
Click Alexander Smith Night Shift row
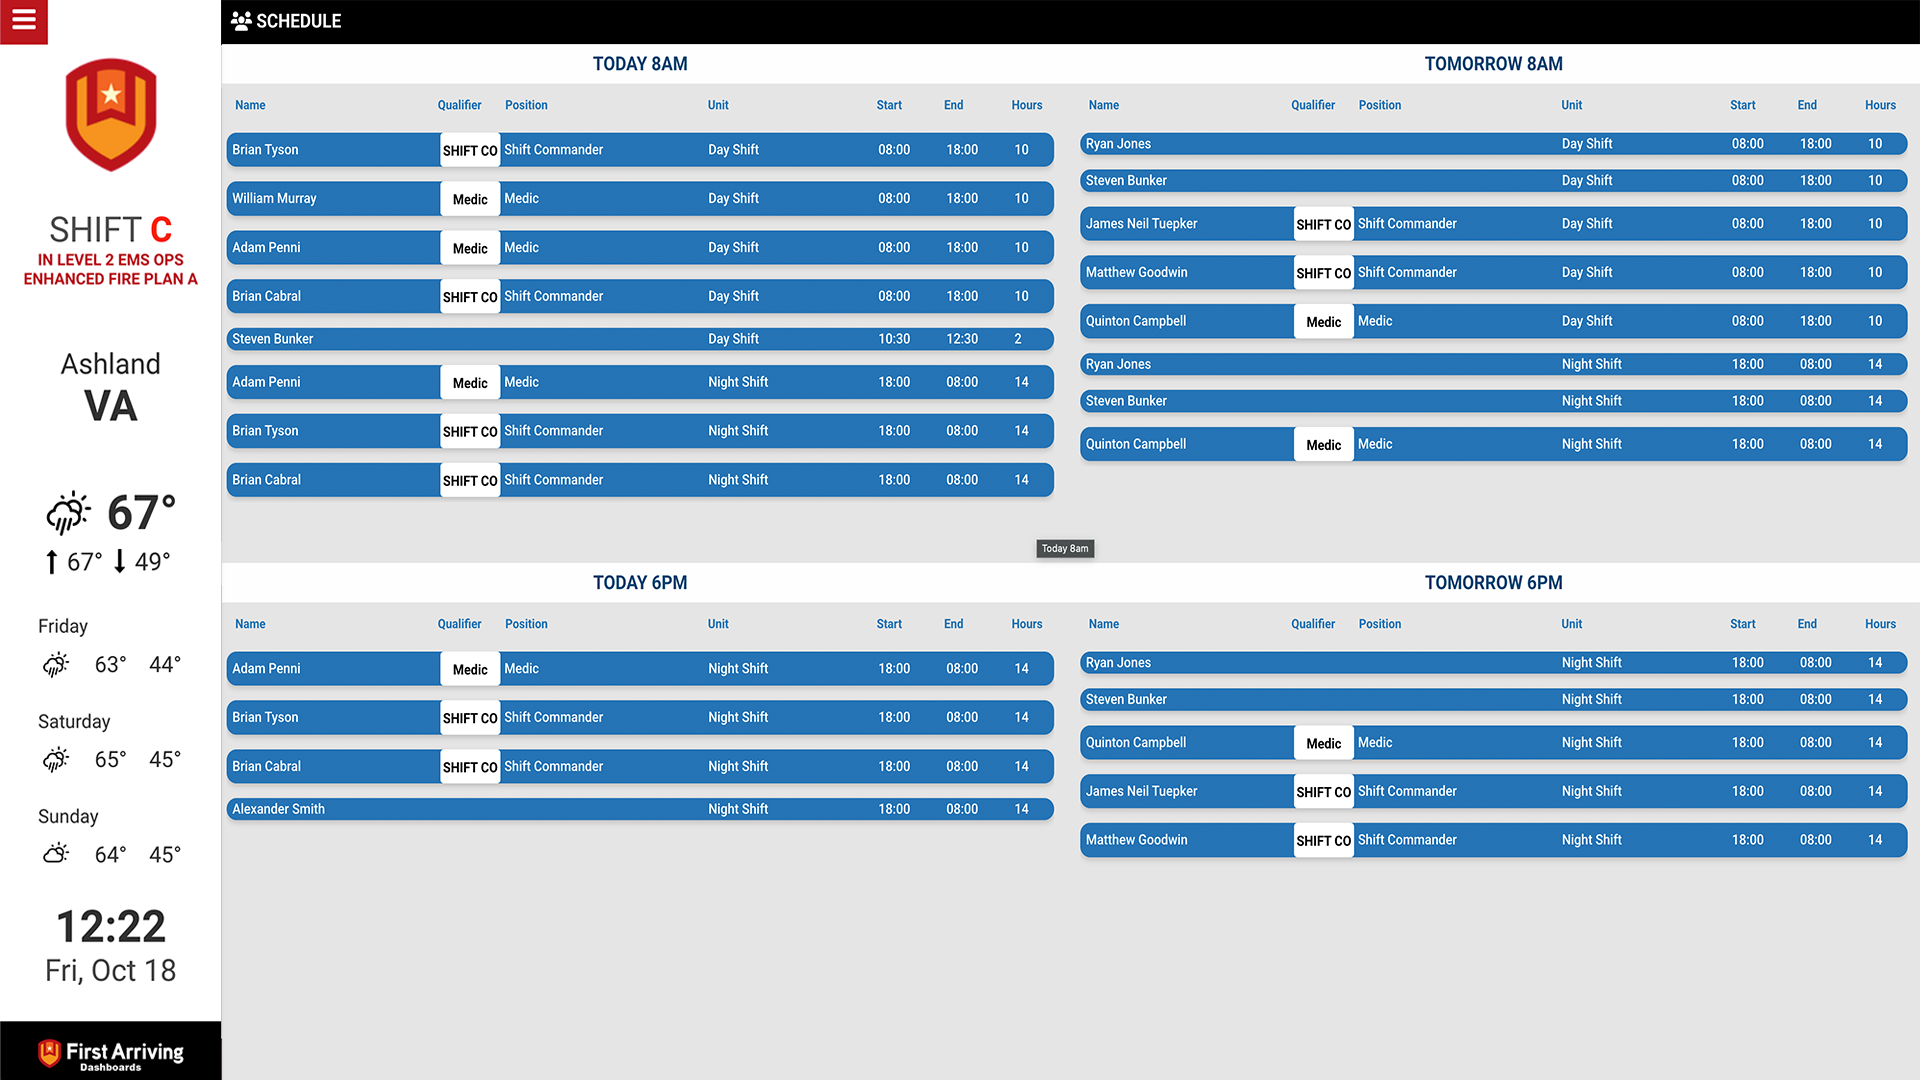[640, 809]
